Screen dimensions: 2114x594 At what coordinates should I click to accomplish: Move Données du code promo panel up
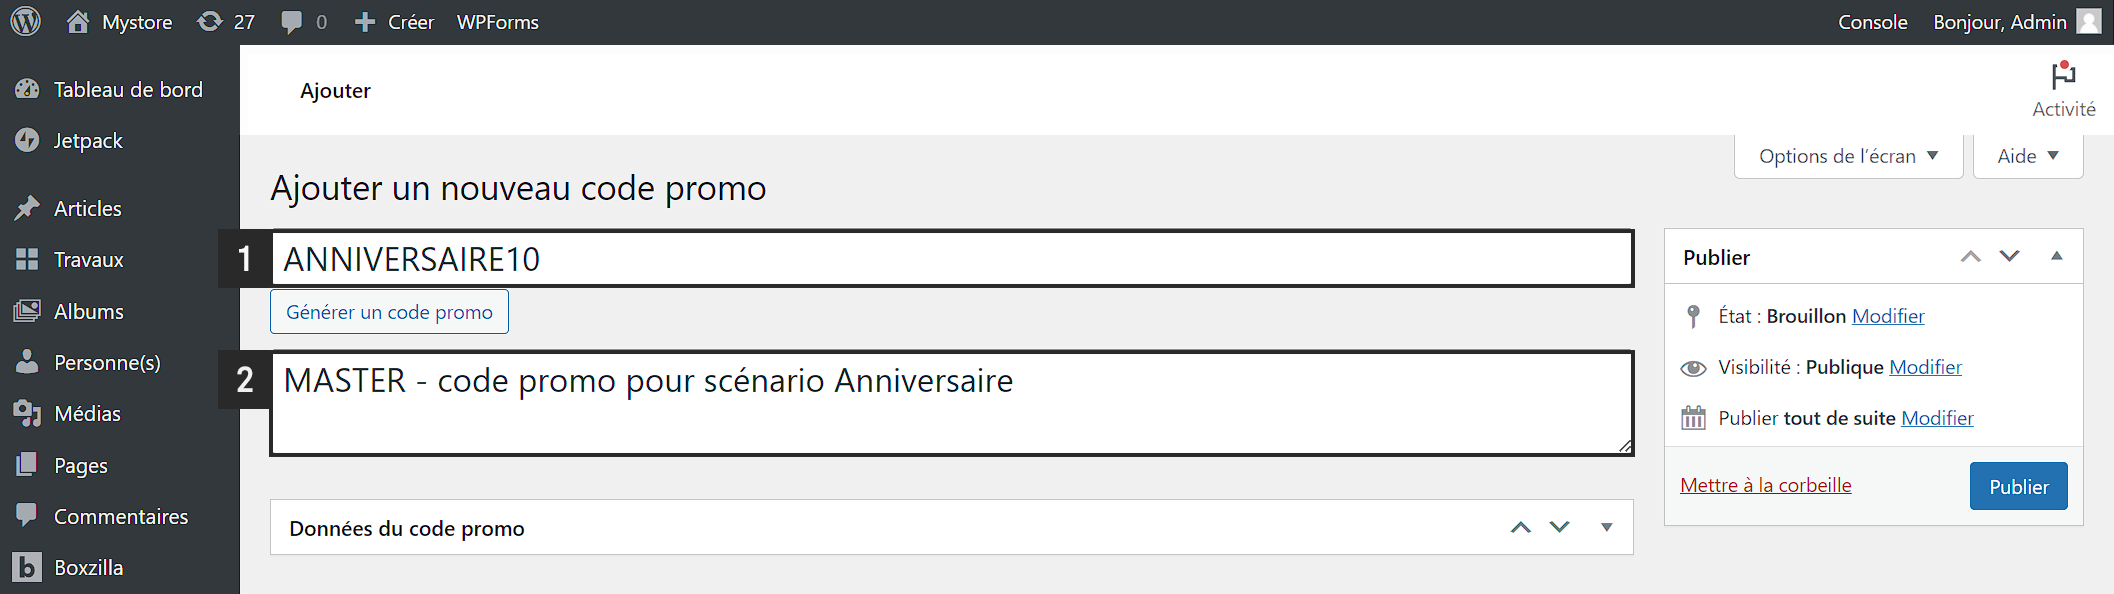coord(1521,527)
